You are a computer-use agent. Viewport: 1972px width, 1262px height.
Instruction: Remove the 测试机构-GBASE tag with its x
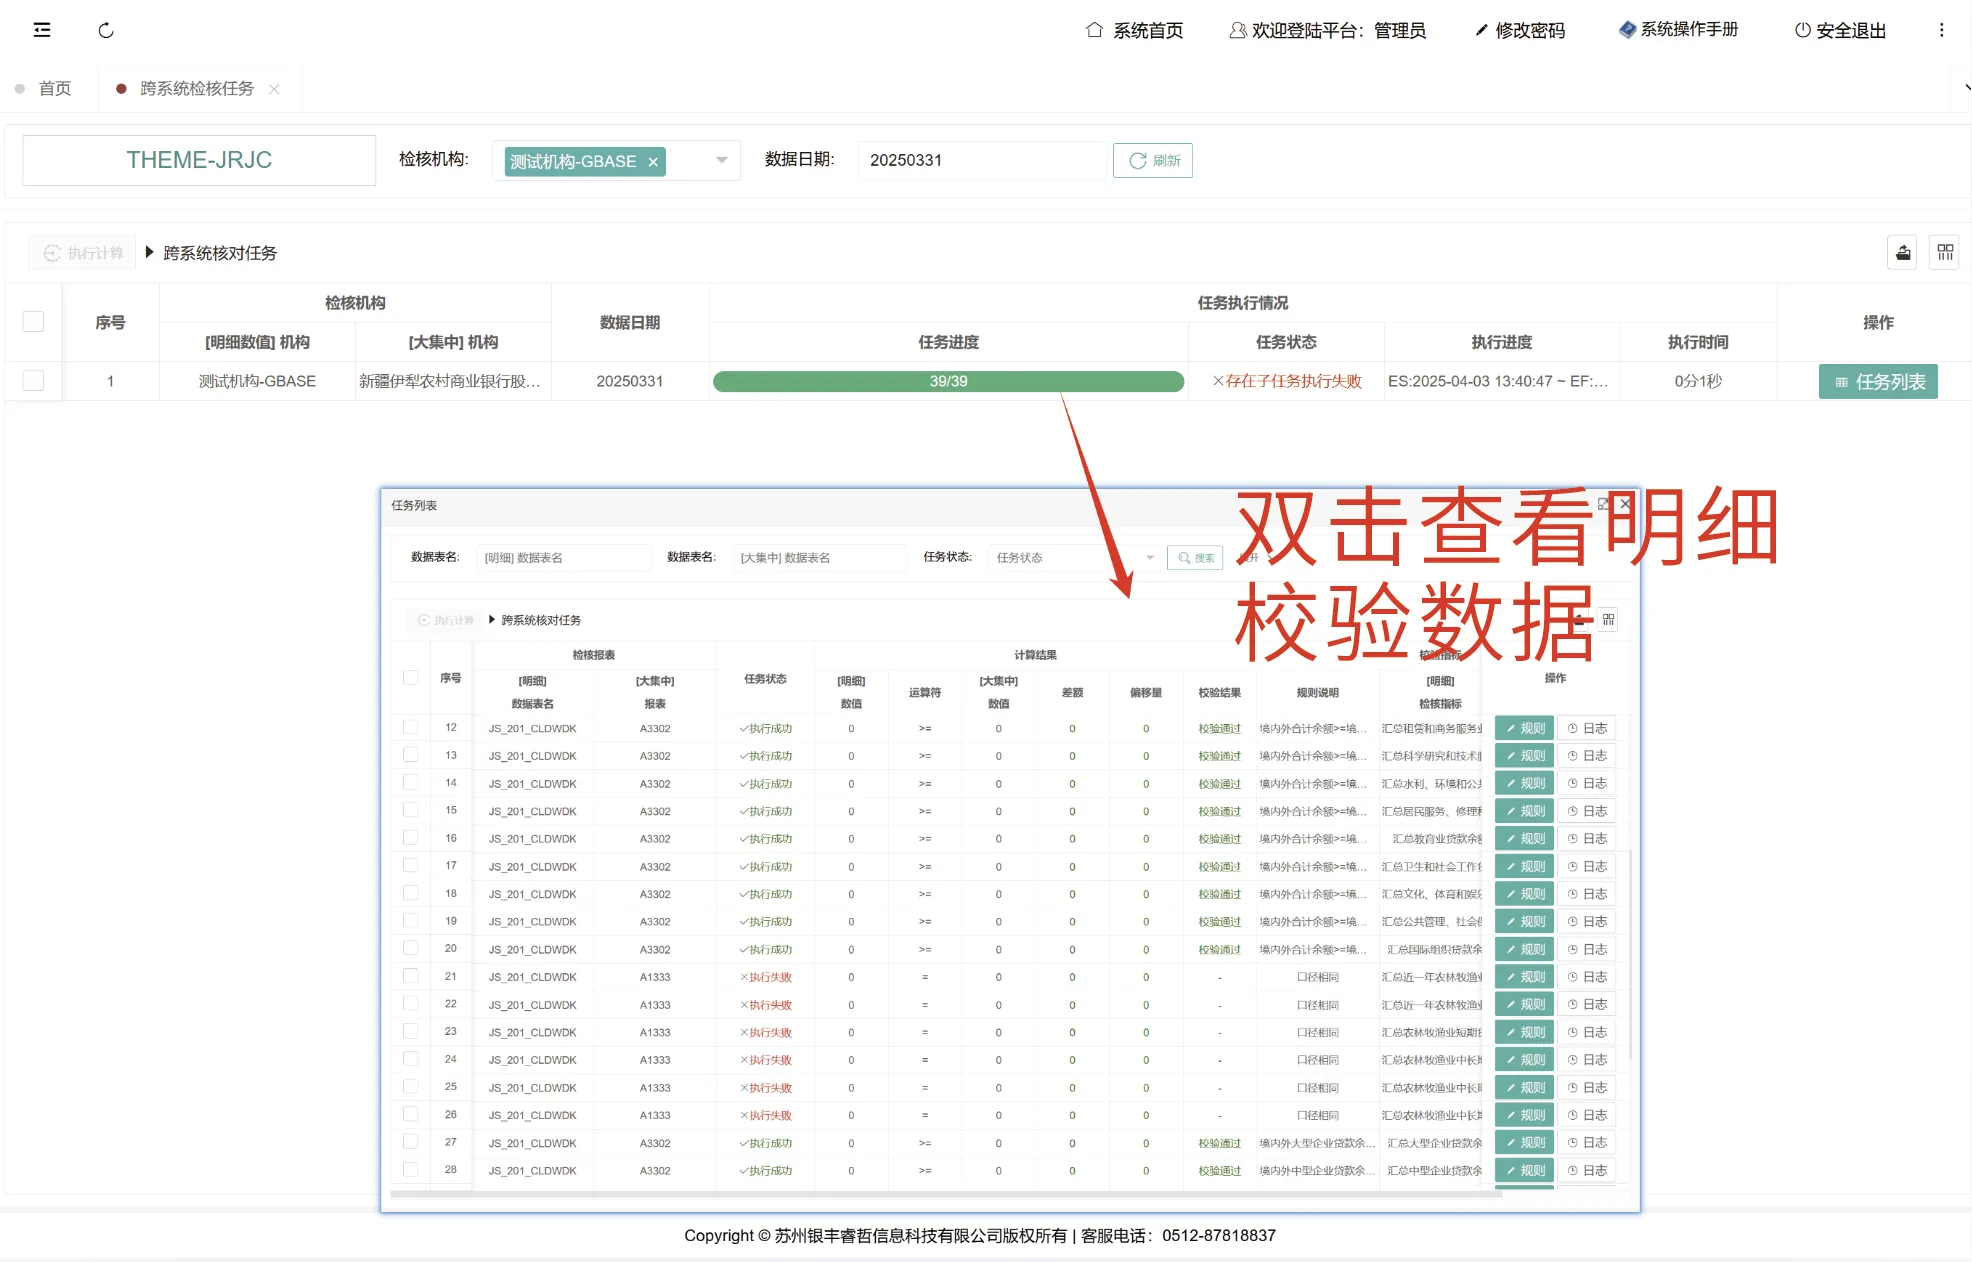point(653,162)
